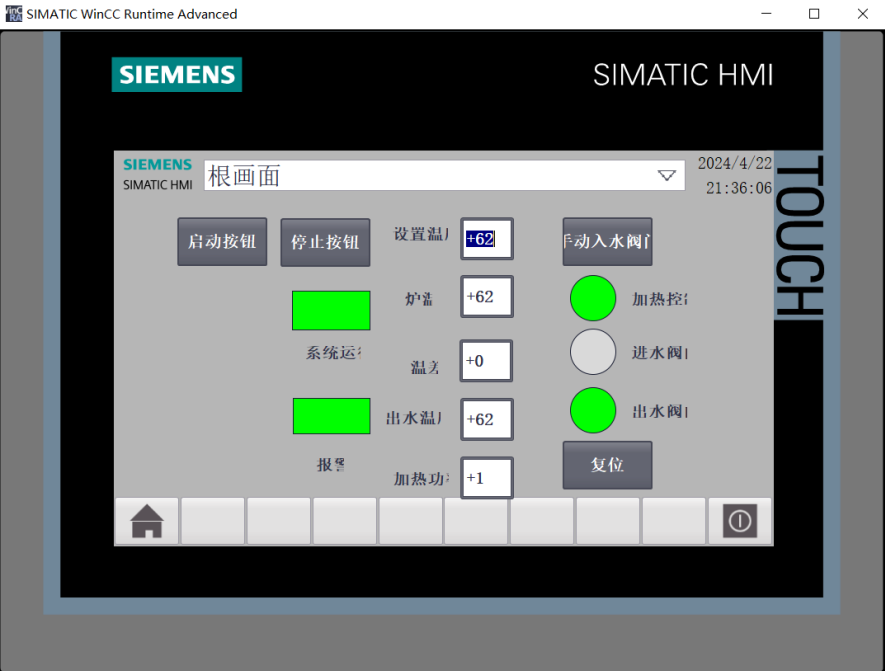Click the green 加热控制 indicator lamp
The width and height of the screenshot is (885, 671).
tap(593, 299)
